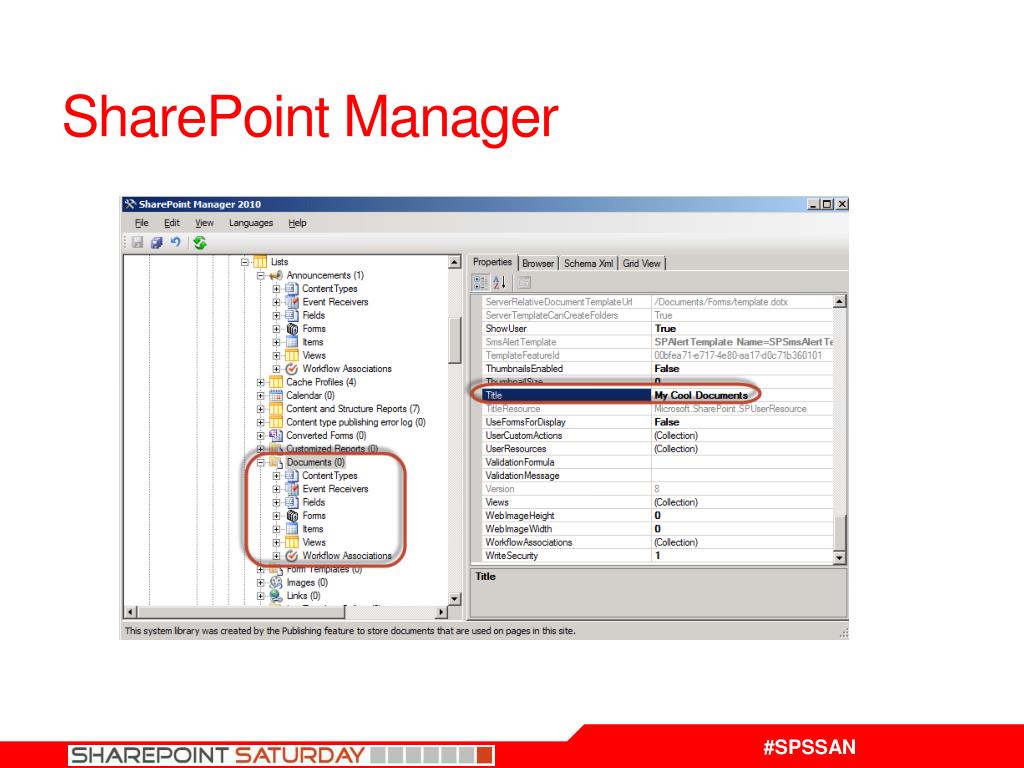Open the View menu
The width and height of the screenshot is (1024, 768).
[204, 223]
